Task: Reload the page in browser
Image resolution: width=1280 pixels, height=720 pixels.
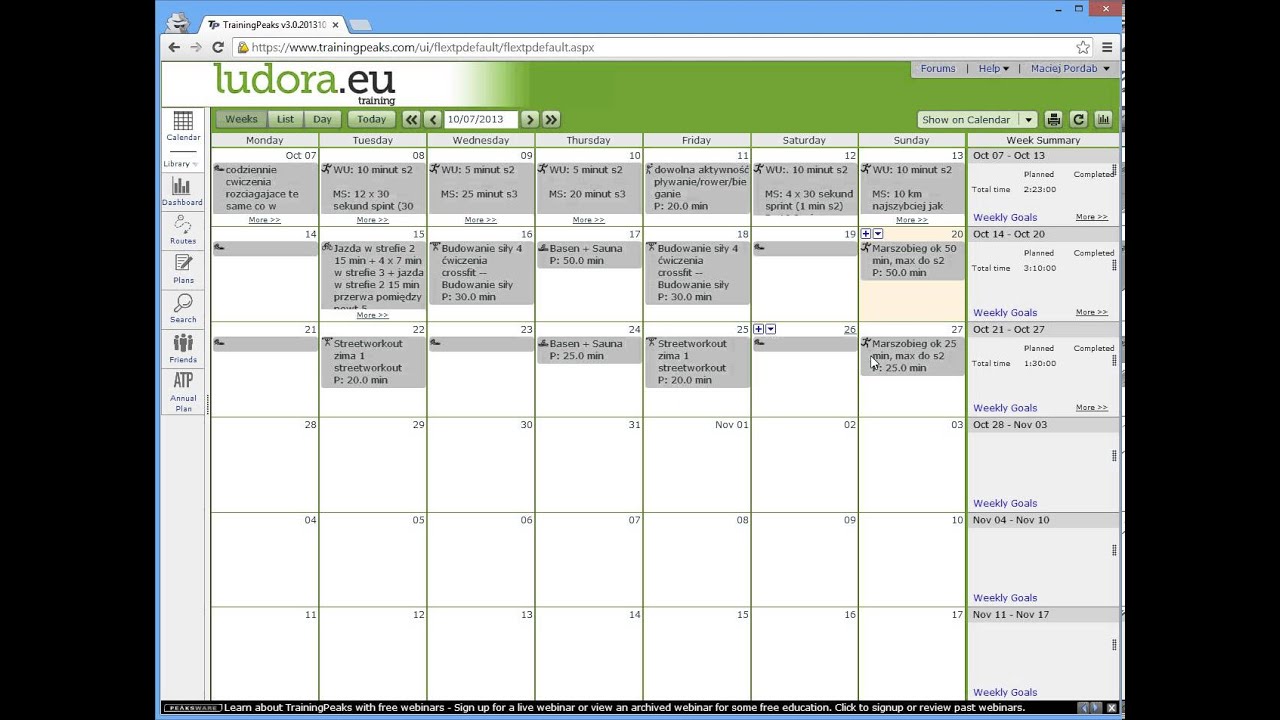Action: tap(218, 47)
